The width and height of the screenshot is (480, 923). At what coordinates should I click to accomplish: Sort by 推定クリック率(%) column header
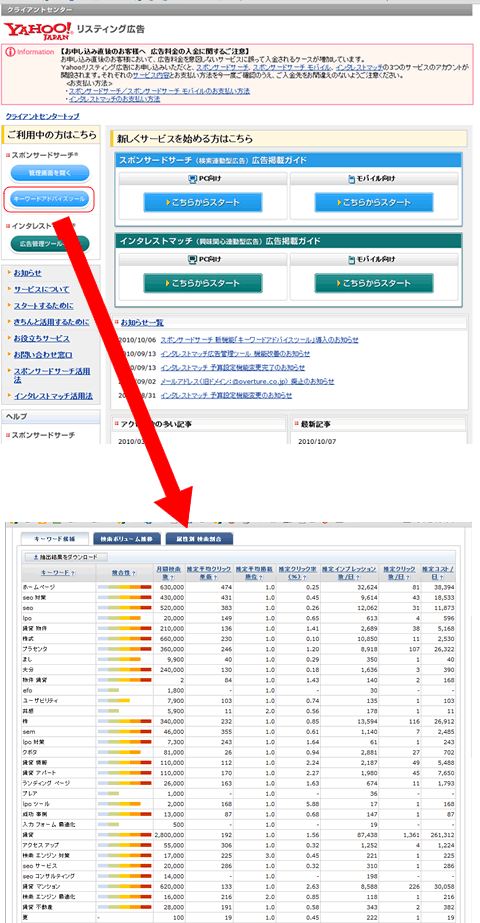pos(299,573)
